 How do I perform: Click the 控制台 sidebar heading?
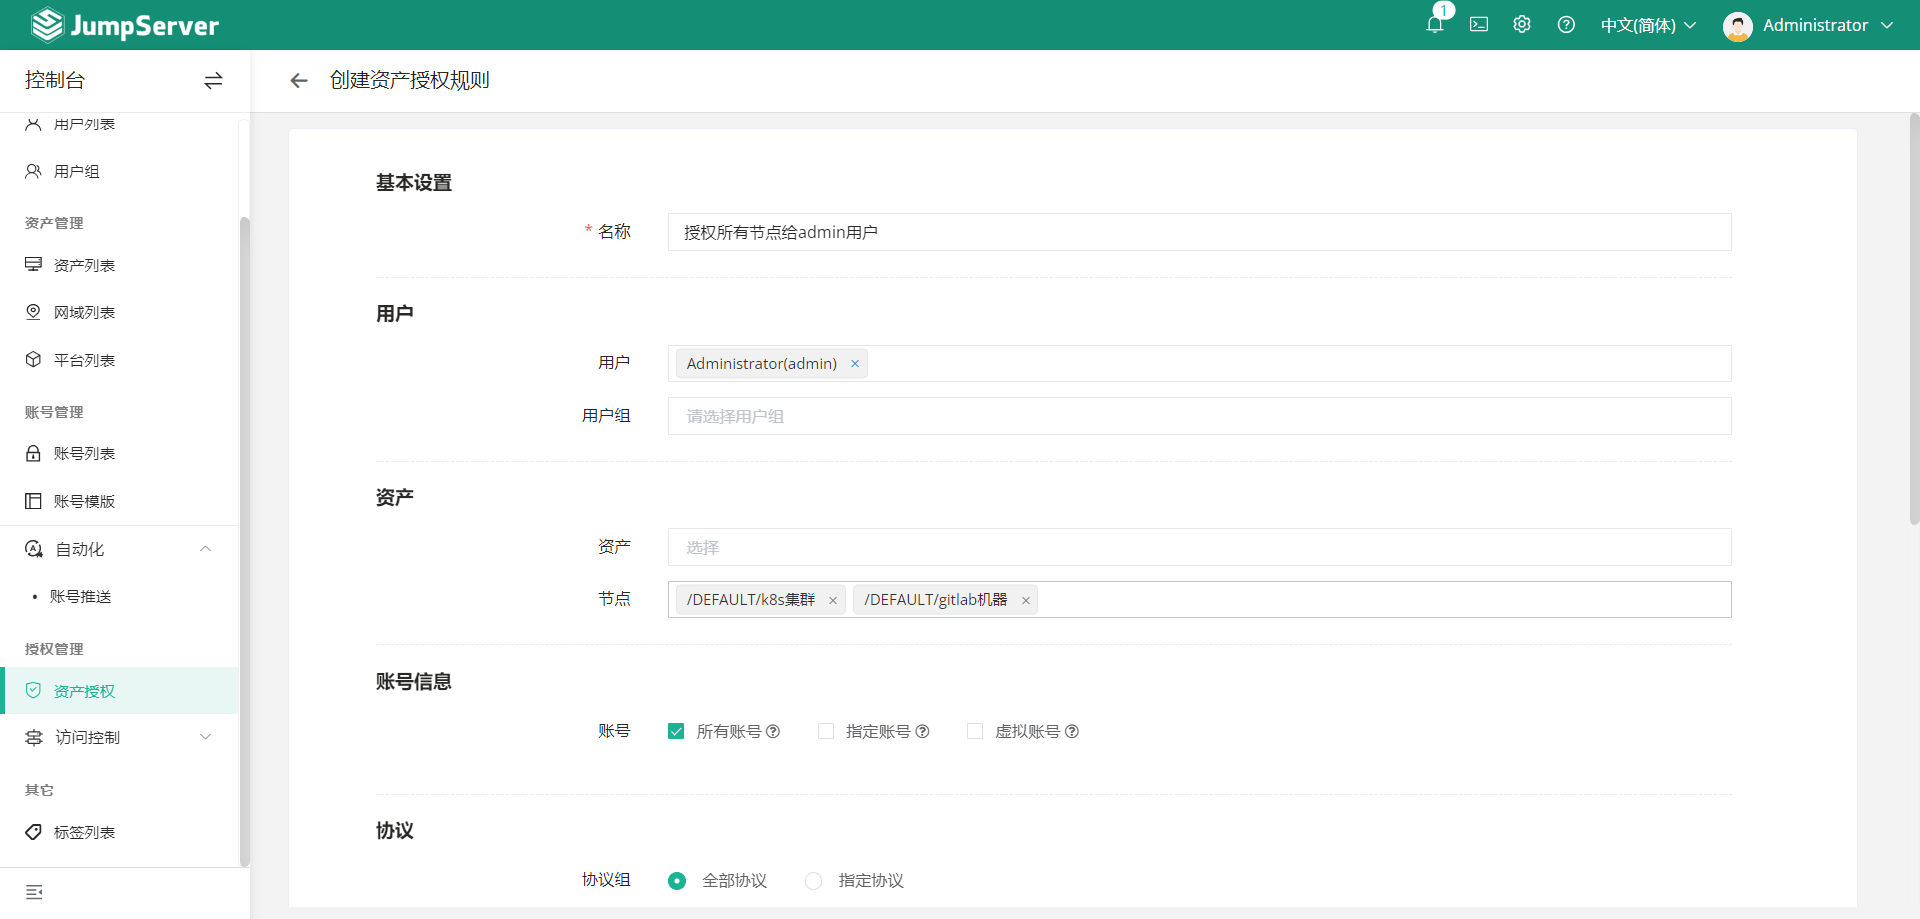(55, 80)
